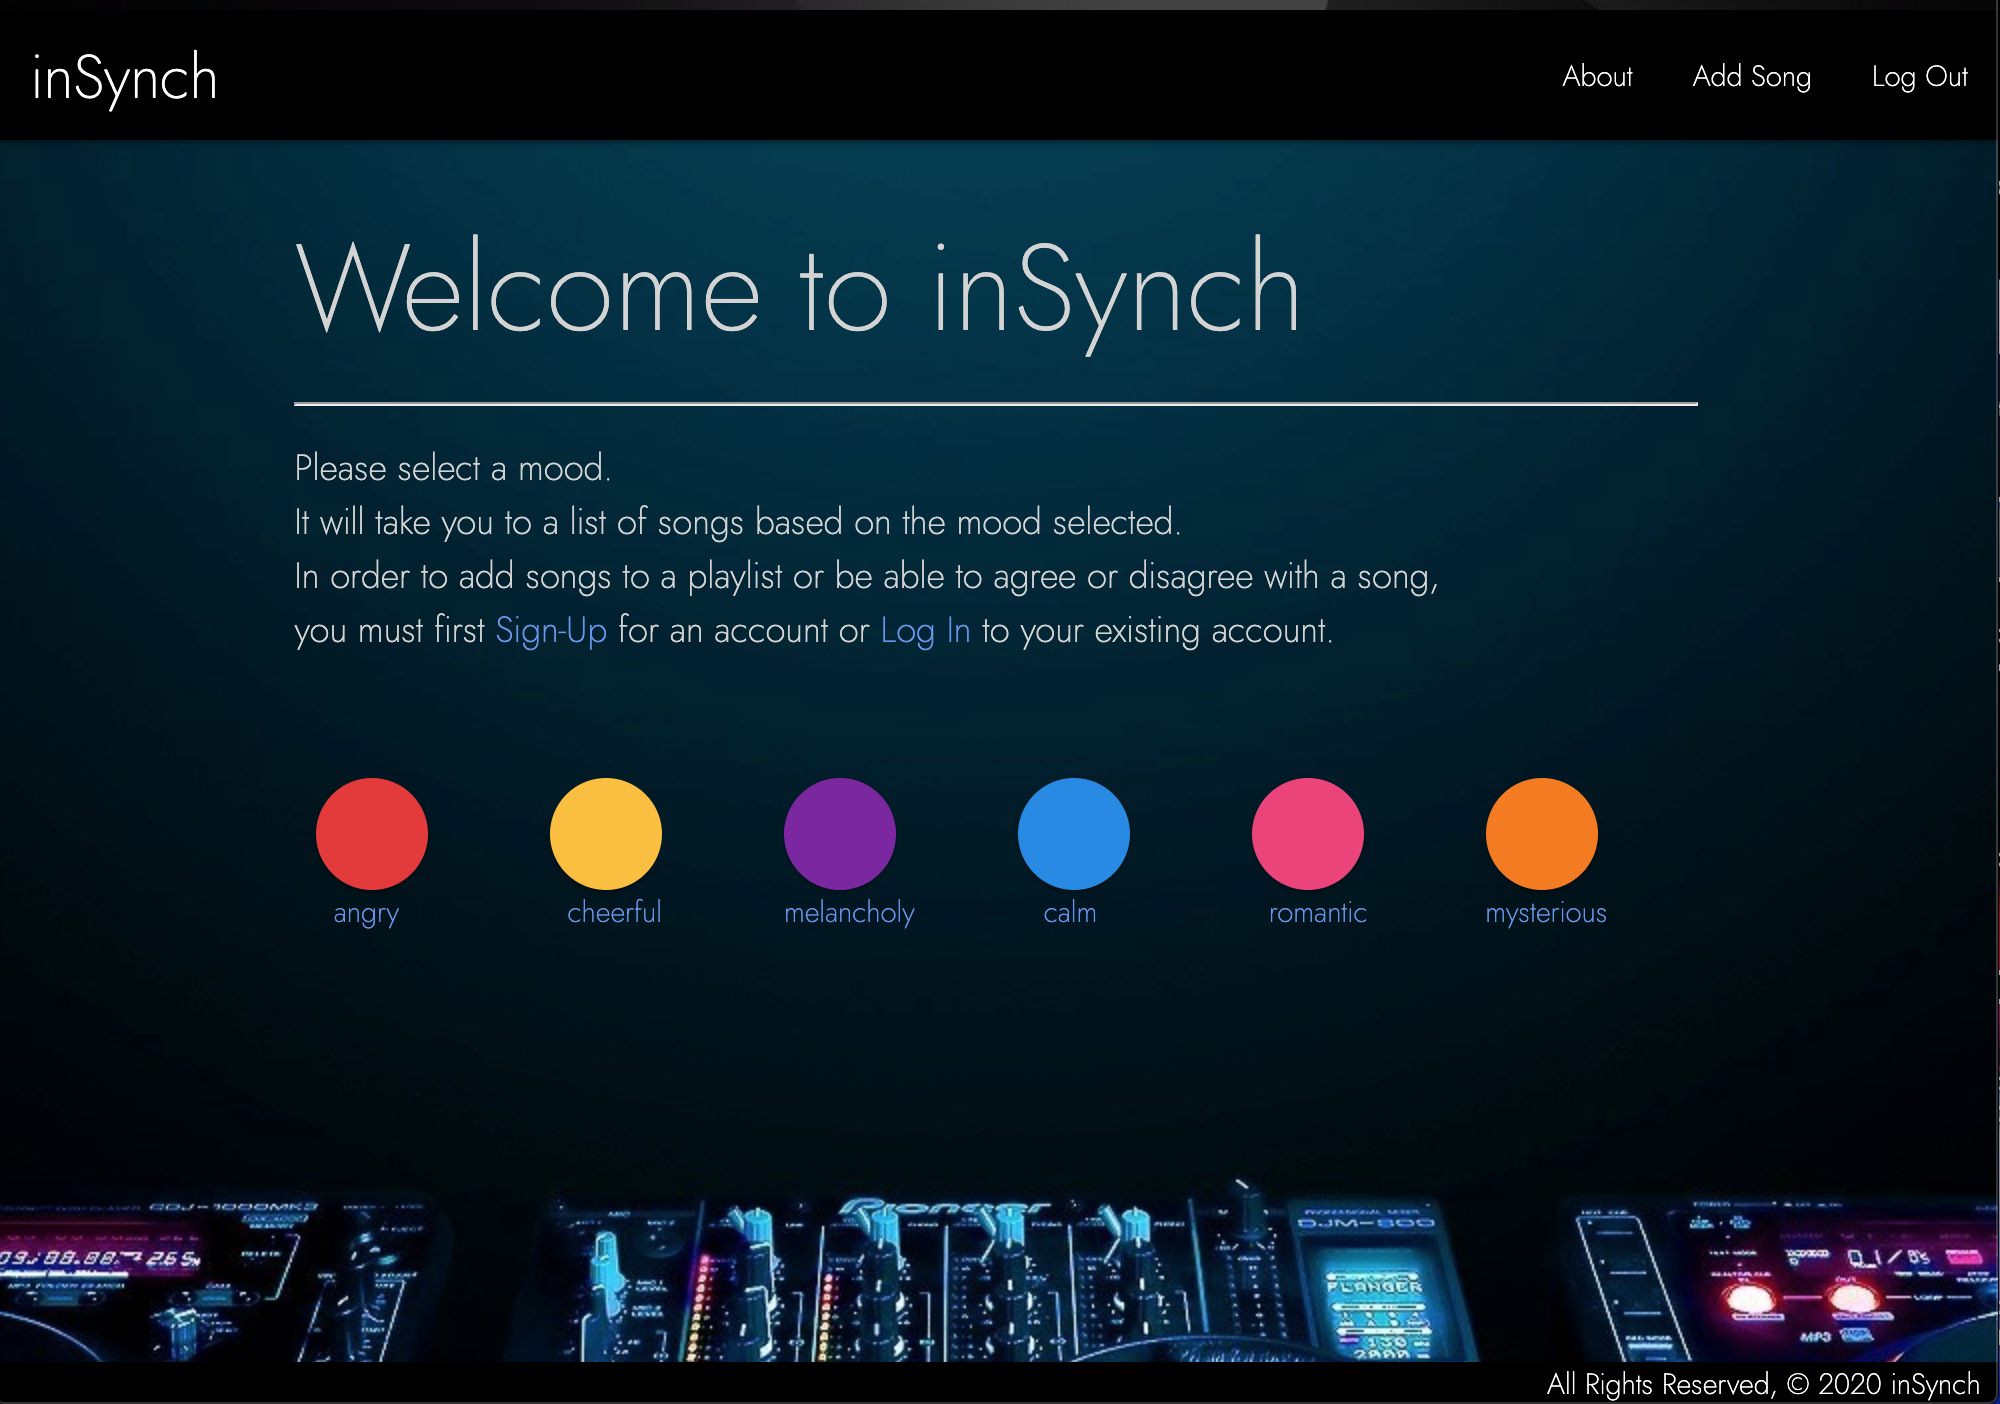This screenshot has height=1404, width=2000.
Task: Open the About page
Action: point(1597,77)
